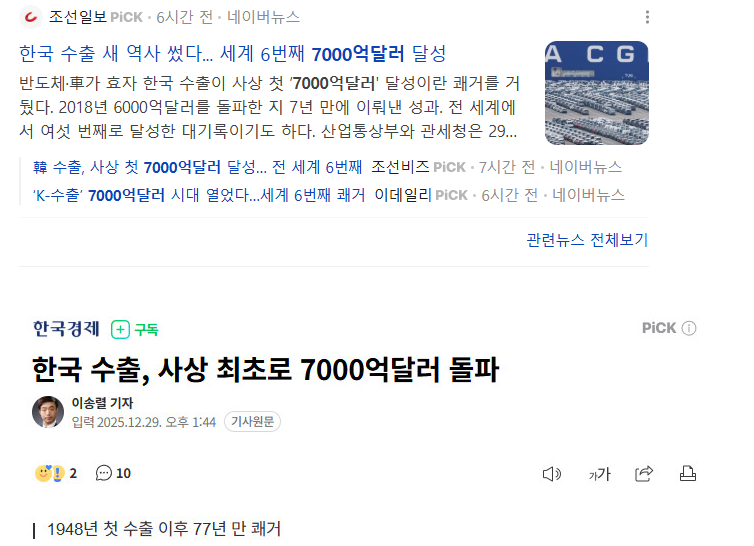
Task: Click the 조선일보 red logo icon
Action: coord(31,17)
